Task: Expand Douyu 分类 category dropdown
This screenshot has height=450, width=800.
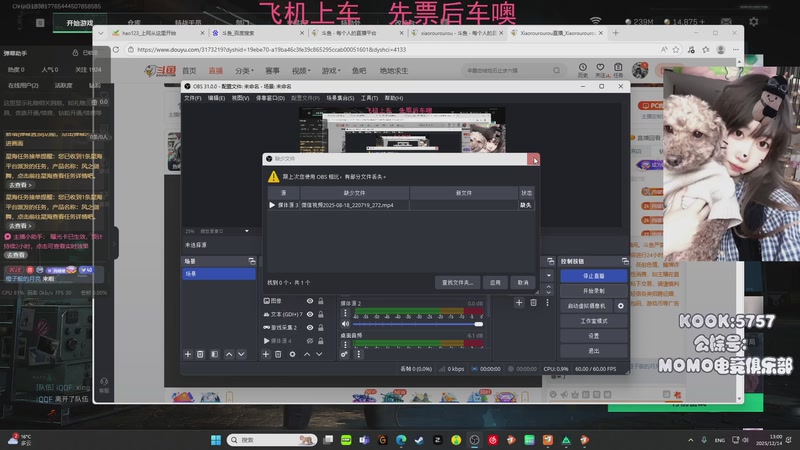Action: (x=244, y=70)
